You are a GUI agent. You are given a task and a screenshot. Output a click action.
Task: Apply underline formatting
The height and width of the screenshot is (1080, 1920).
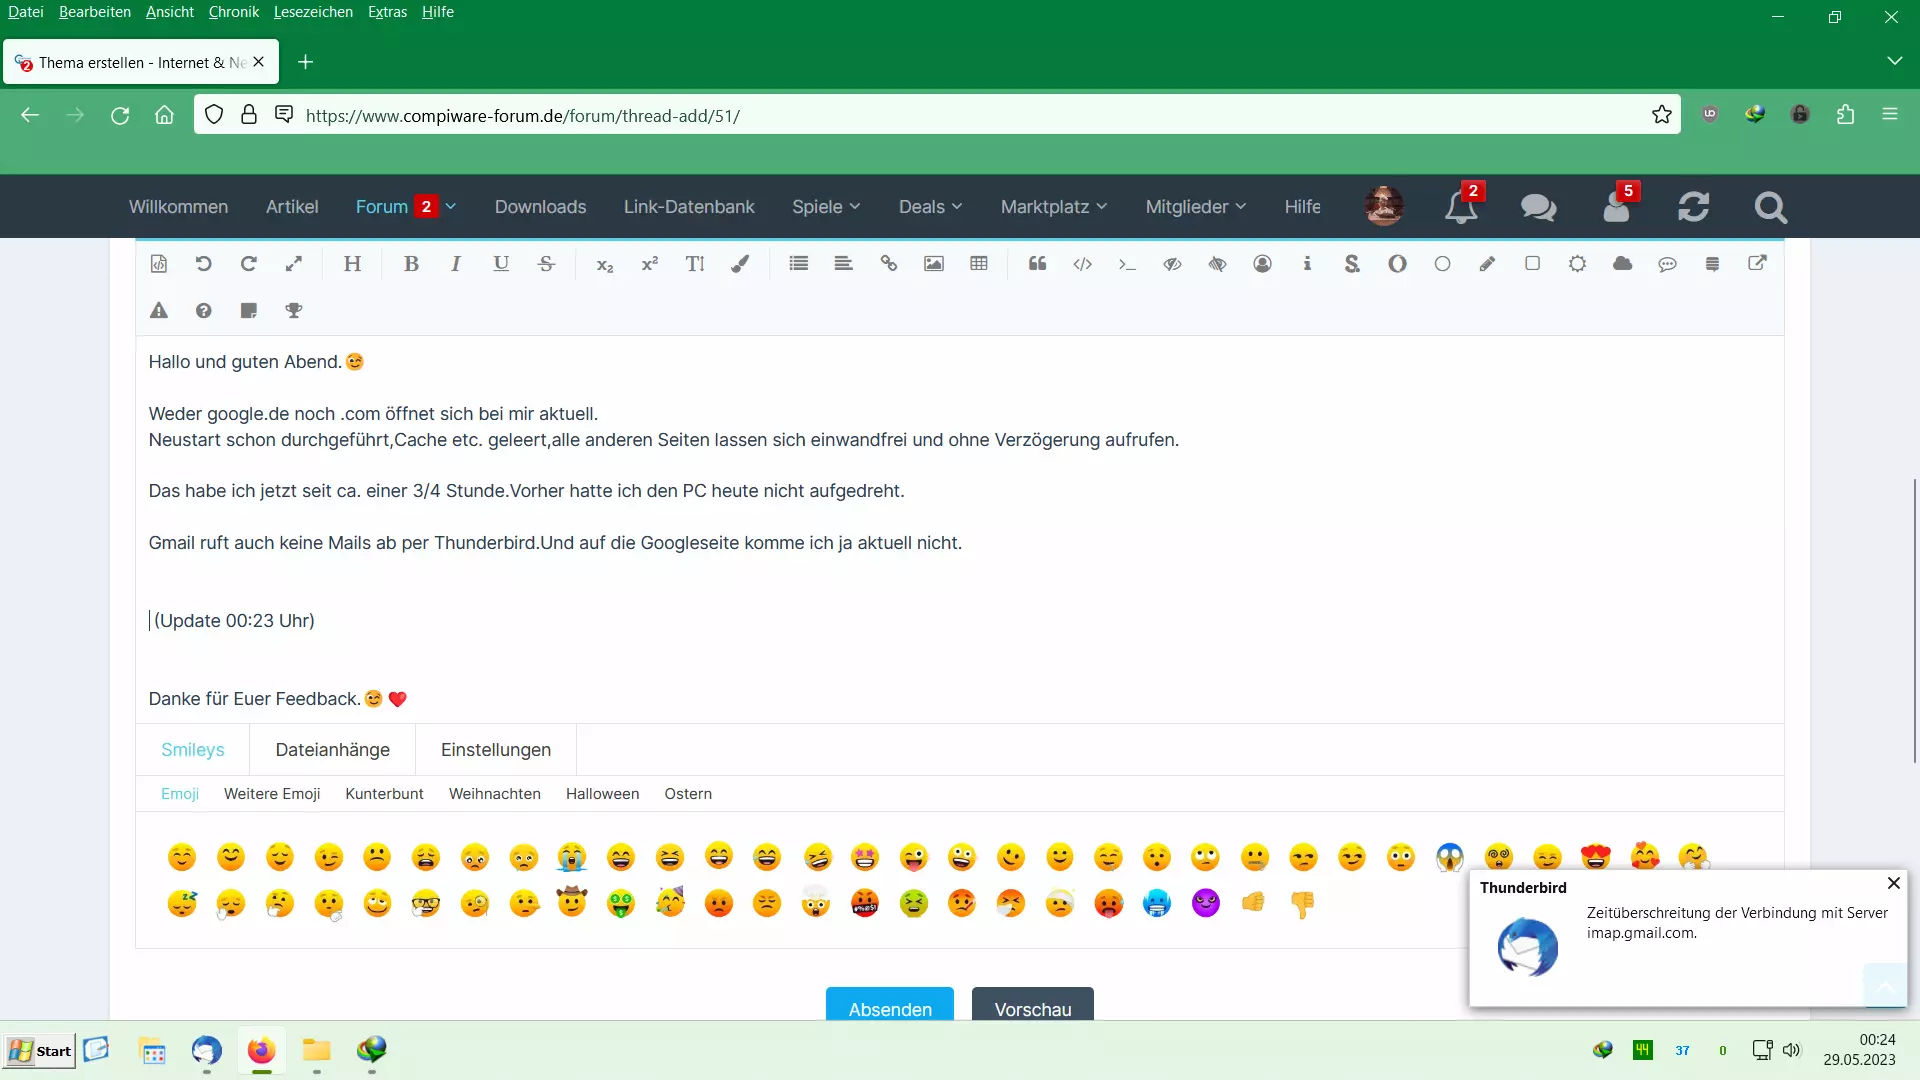501,264
